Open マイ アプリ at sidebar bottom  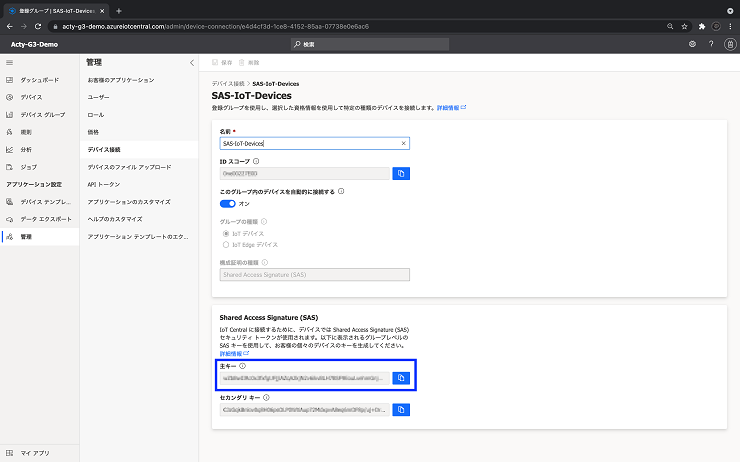(x=40, y=453)
